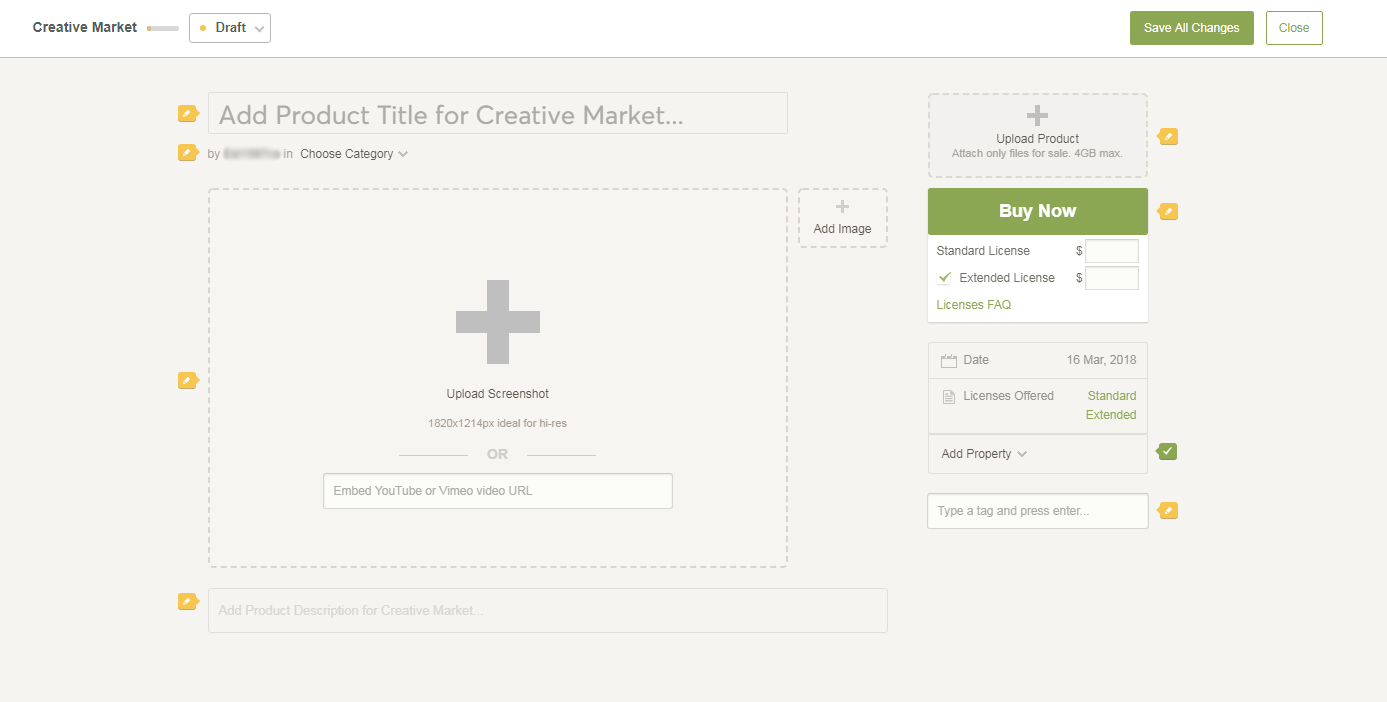This screenshot has width=1387, height=702.
Task: Click the Upload Product area
Action: coord(1037,135)
